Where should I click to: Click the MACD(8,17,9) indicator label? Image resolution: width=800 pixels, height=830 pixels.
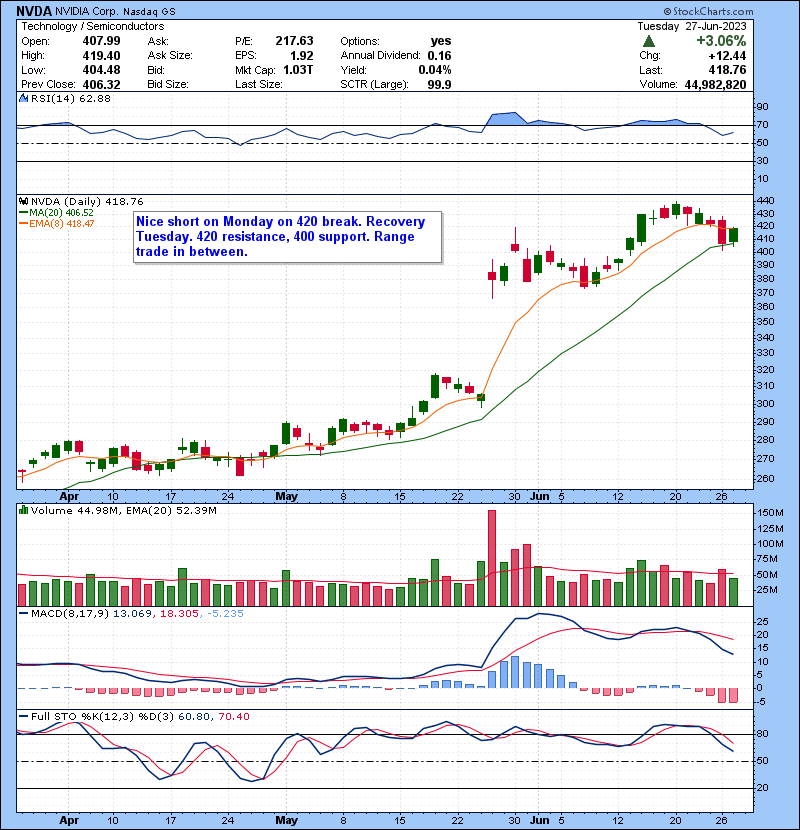(70, 614)
